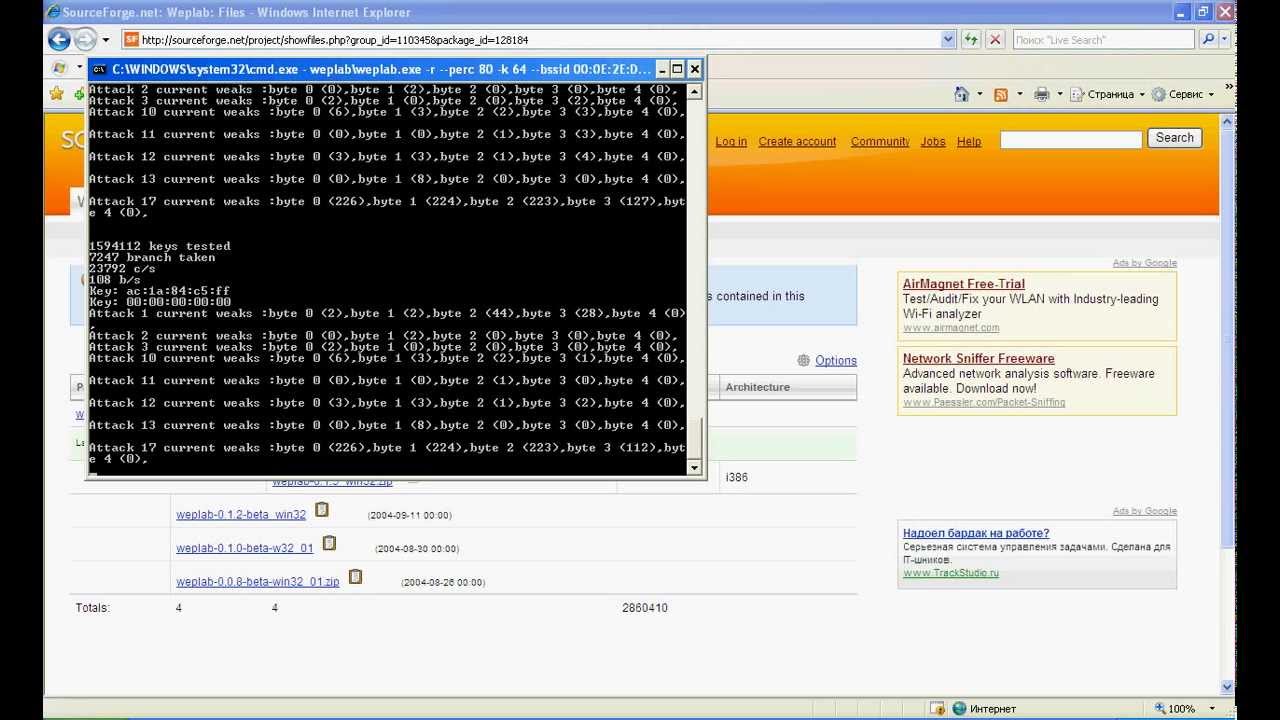Download weplab-0.0.8-beta-win32_01.zip
This screenshot has width=1280, height=720.
[258, 581]
